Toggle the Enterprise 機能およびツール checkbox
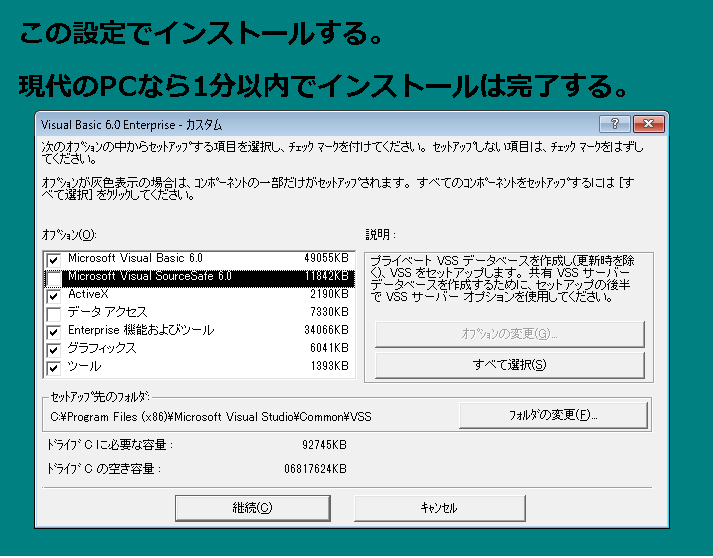Image resolution: width=713 pixels, height=558 pixels. 54,332
